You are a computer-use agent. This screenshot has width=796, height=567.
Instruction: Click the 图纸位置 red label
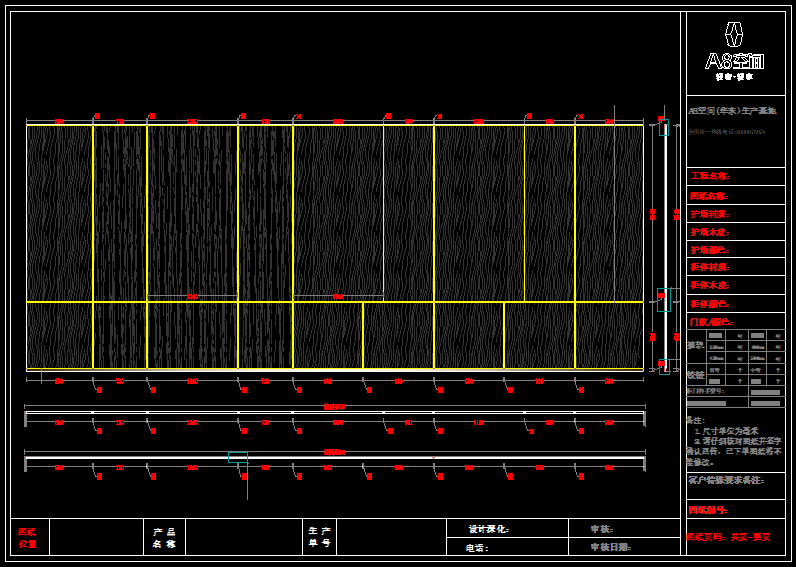pos(28,537)
